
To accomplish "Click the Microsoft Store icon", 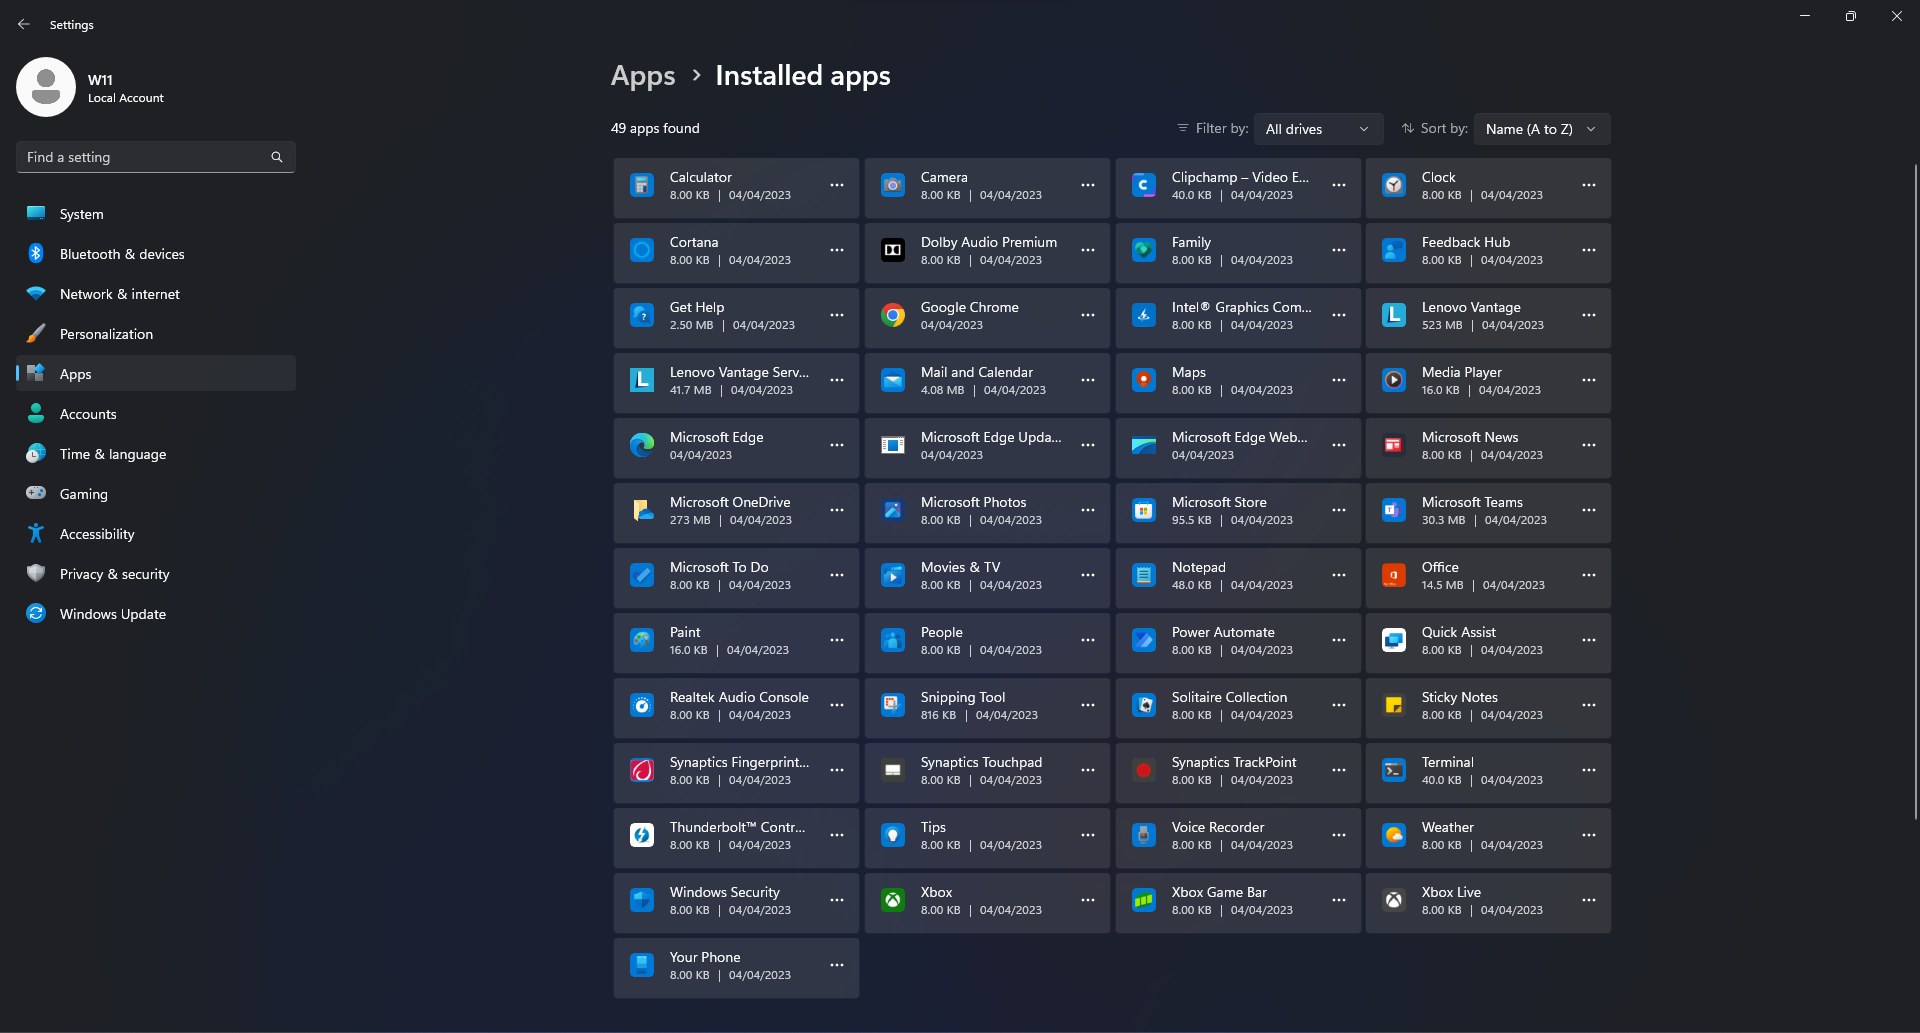I will [1144, 510].
